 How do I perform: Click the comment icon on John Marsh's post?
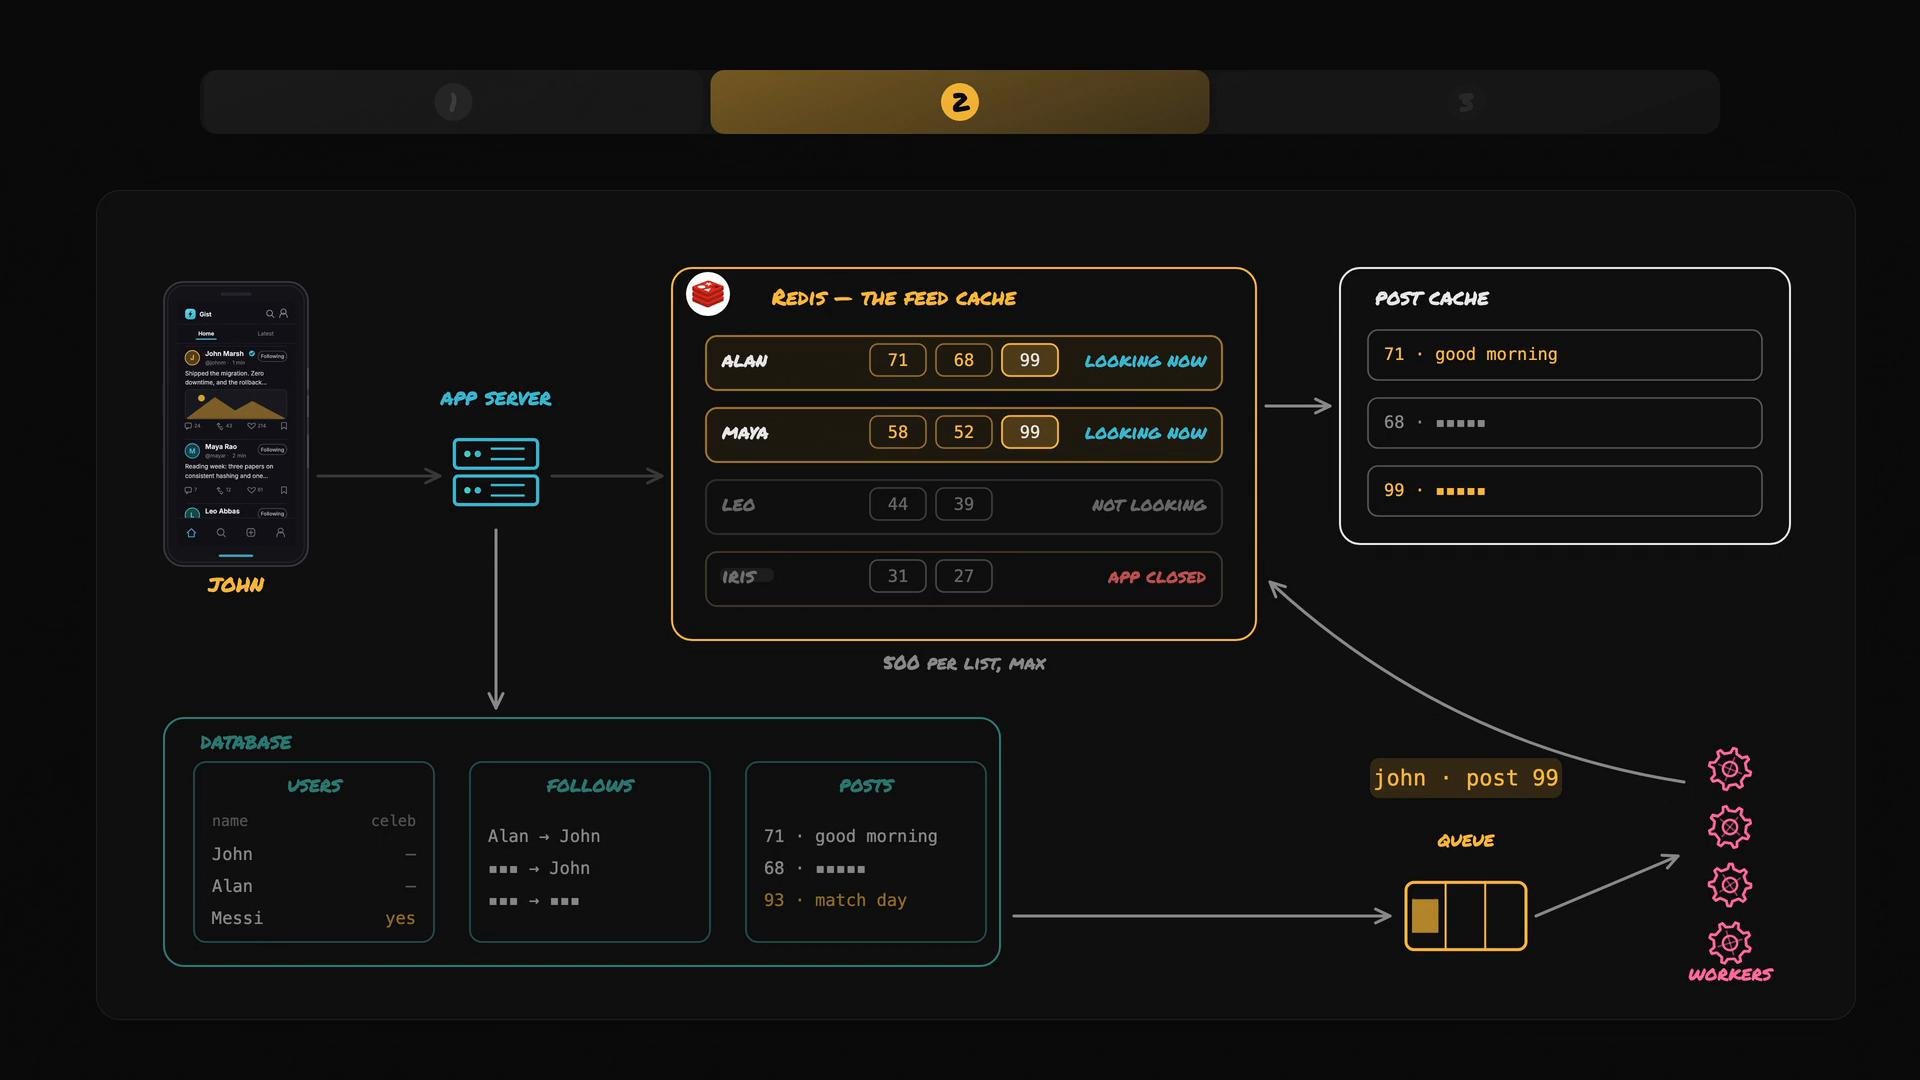pyautogui.click(x=188, y=426)
